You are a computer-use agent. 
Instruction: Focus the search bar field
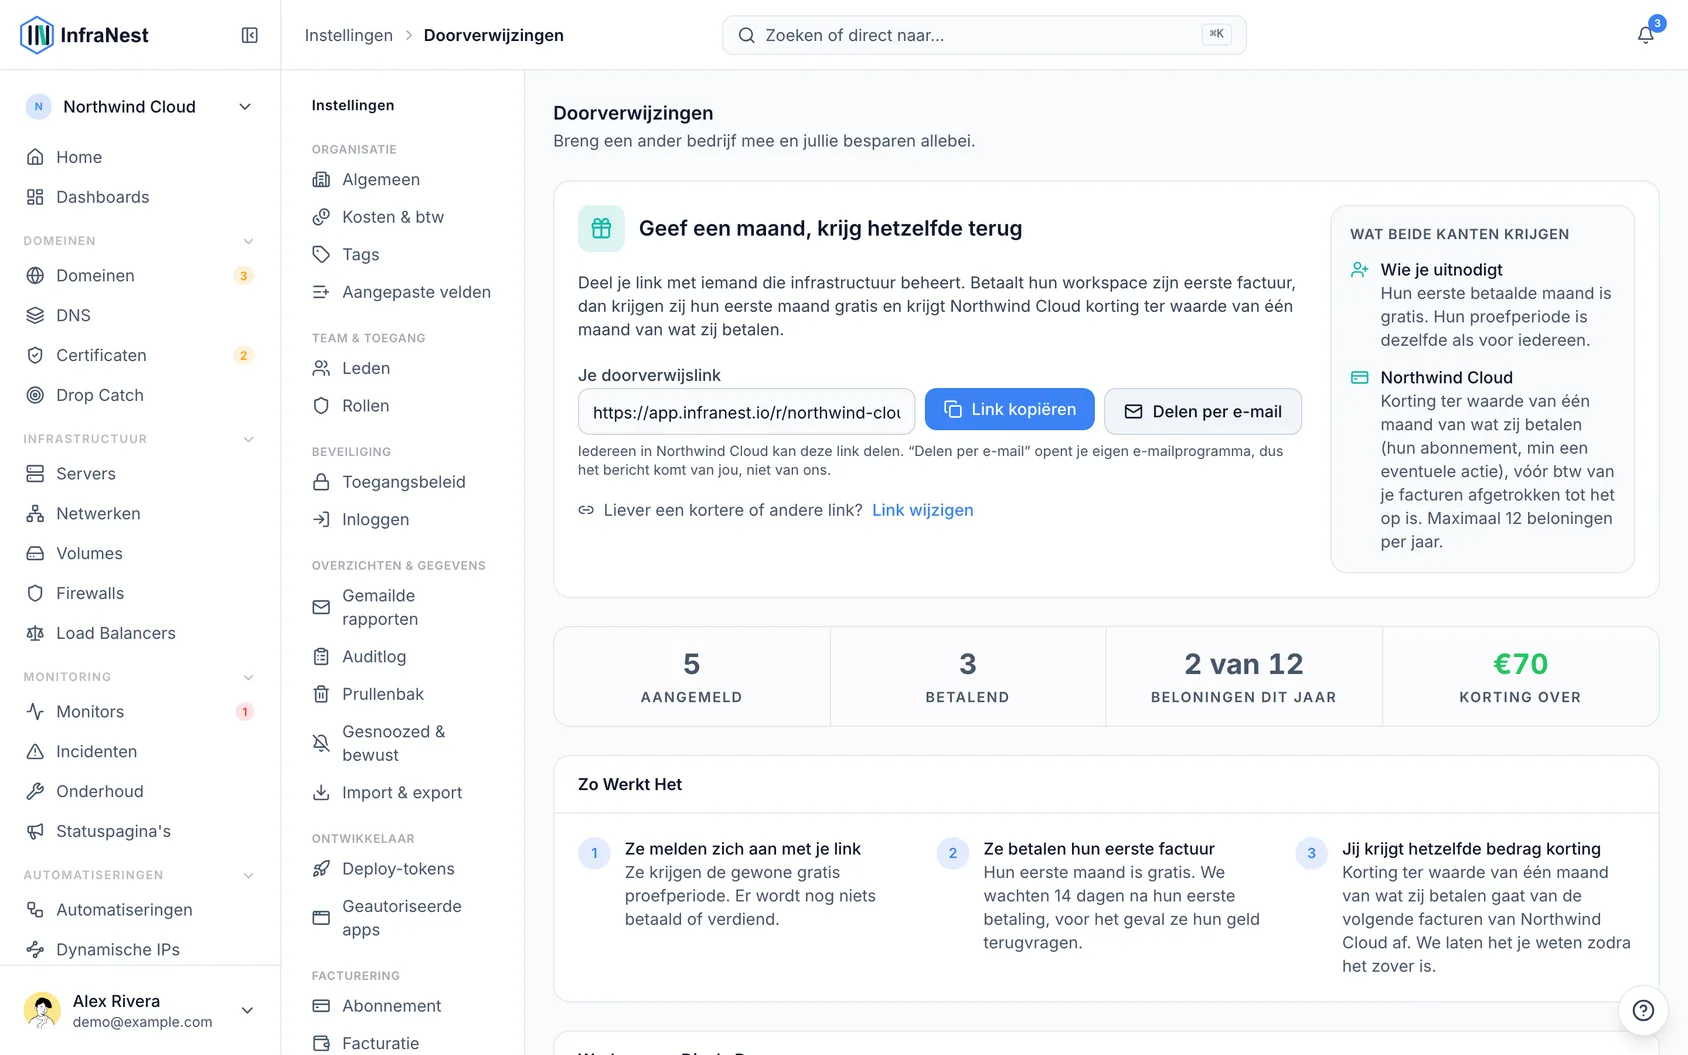point(984,35)
